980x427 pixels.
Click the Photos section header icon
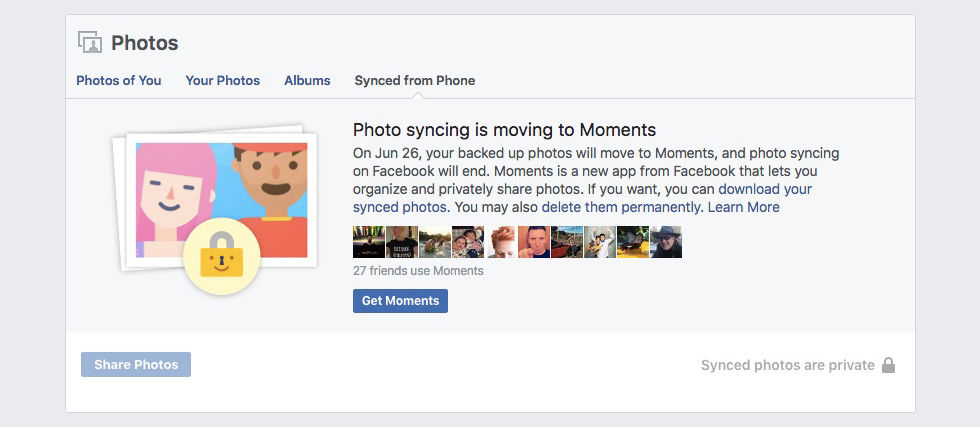[90, 43]
